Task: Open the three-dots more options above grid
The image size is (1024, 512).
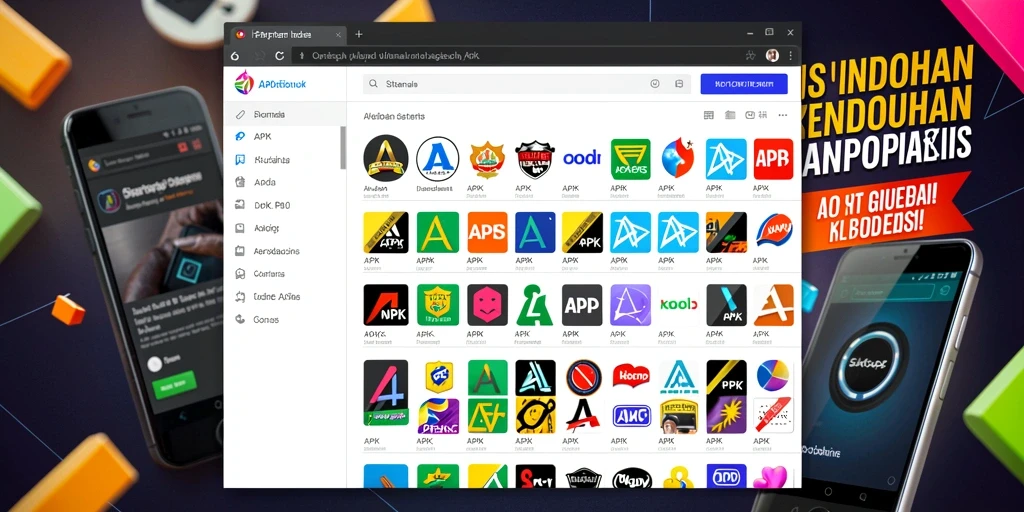Action: pos(782,116)
